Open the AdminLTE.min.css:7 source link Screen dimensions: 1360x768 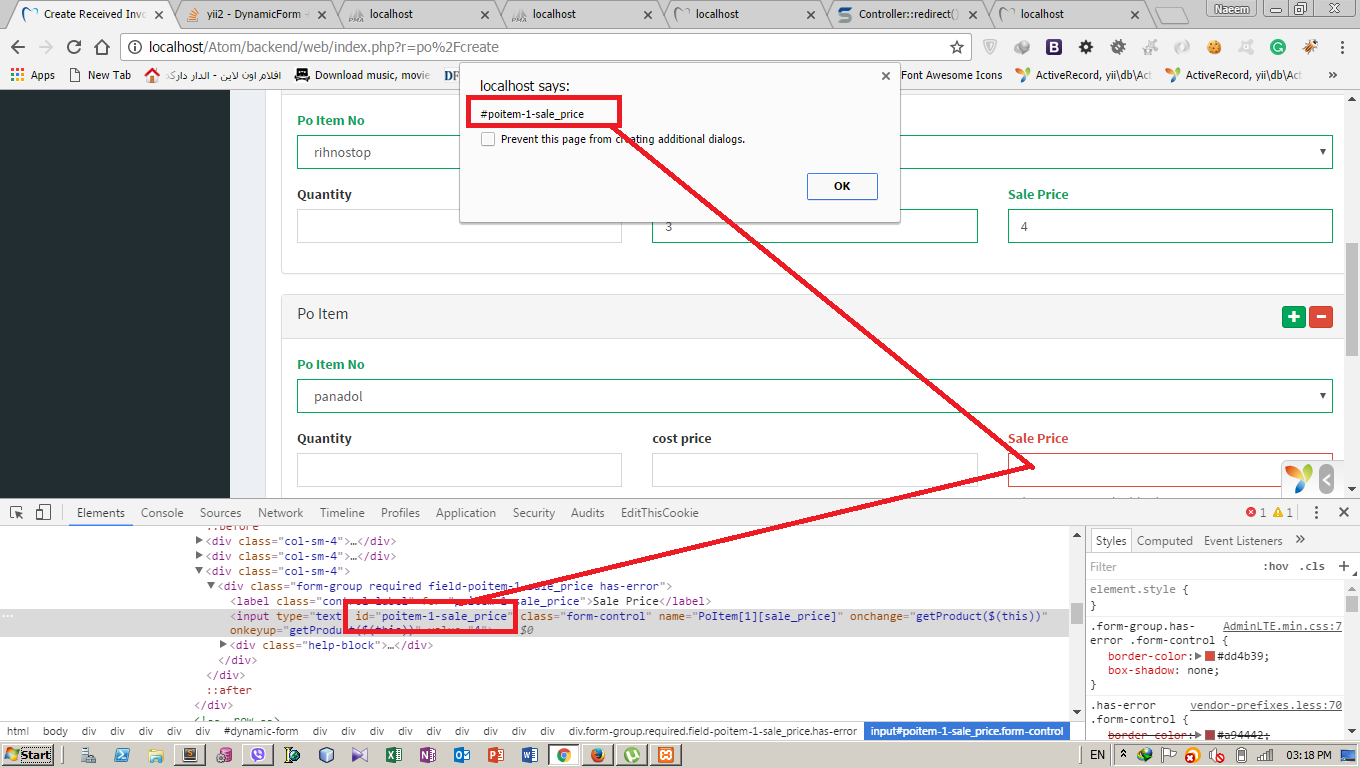[x=1282, y=626]
